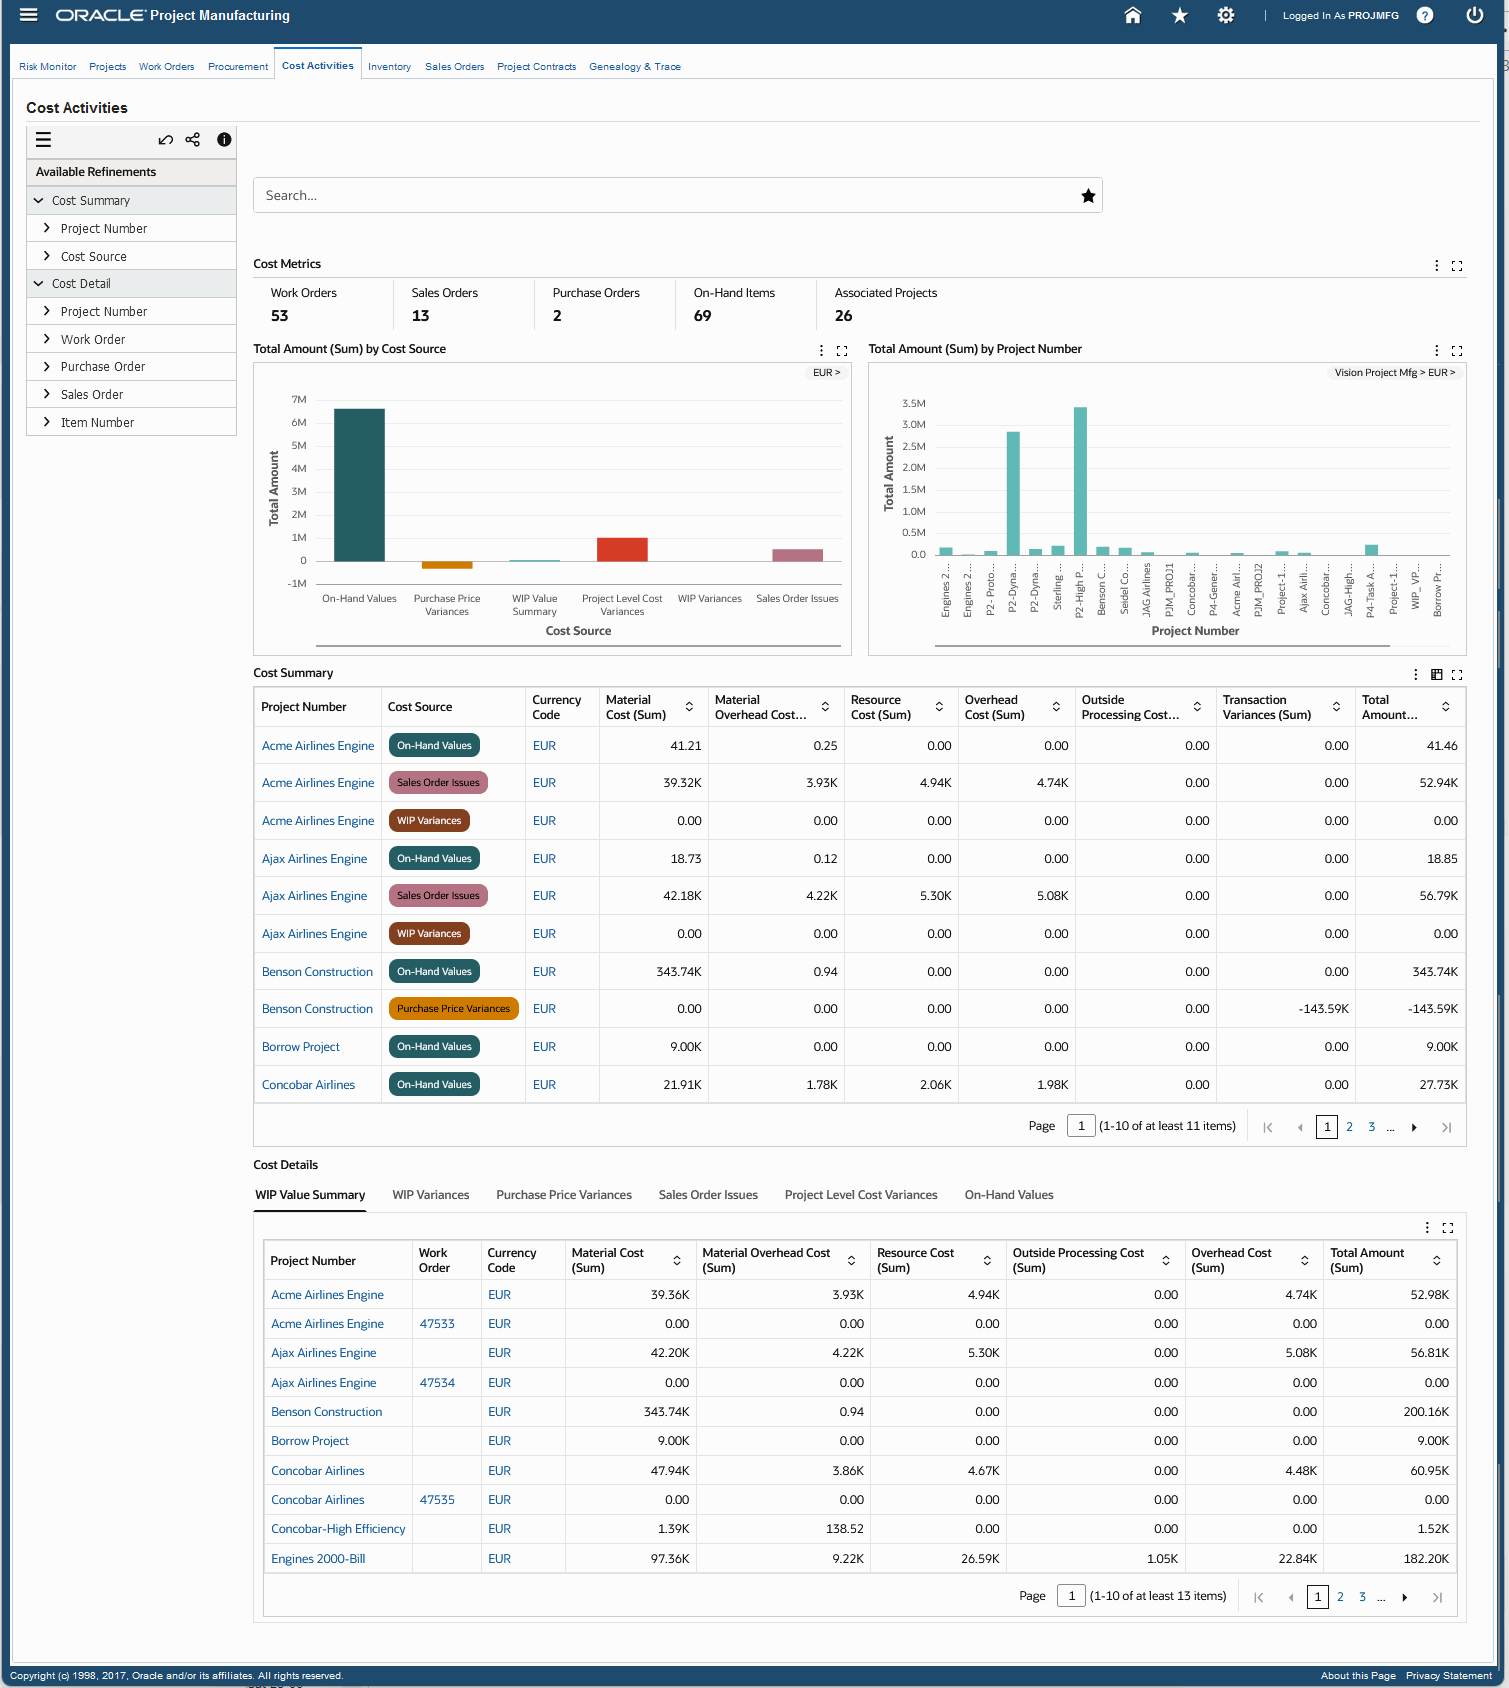Open the Inventory tab
Image resolution: width=1509 pixels, height=1688 pixels.
(x=390, y=67)
